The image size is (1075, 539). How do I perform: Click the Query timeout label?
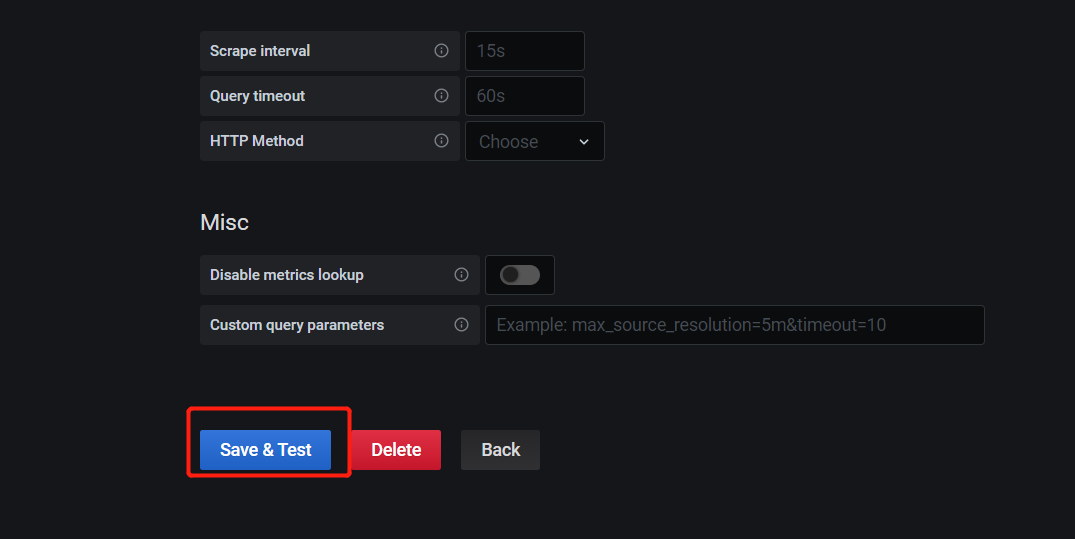point(257,96)
